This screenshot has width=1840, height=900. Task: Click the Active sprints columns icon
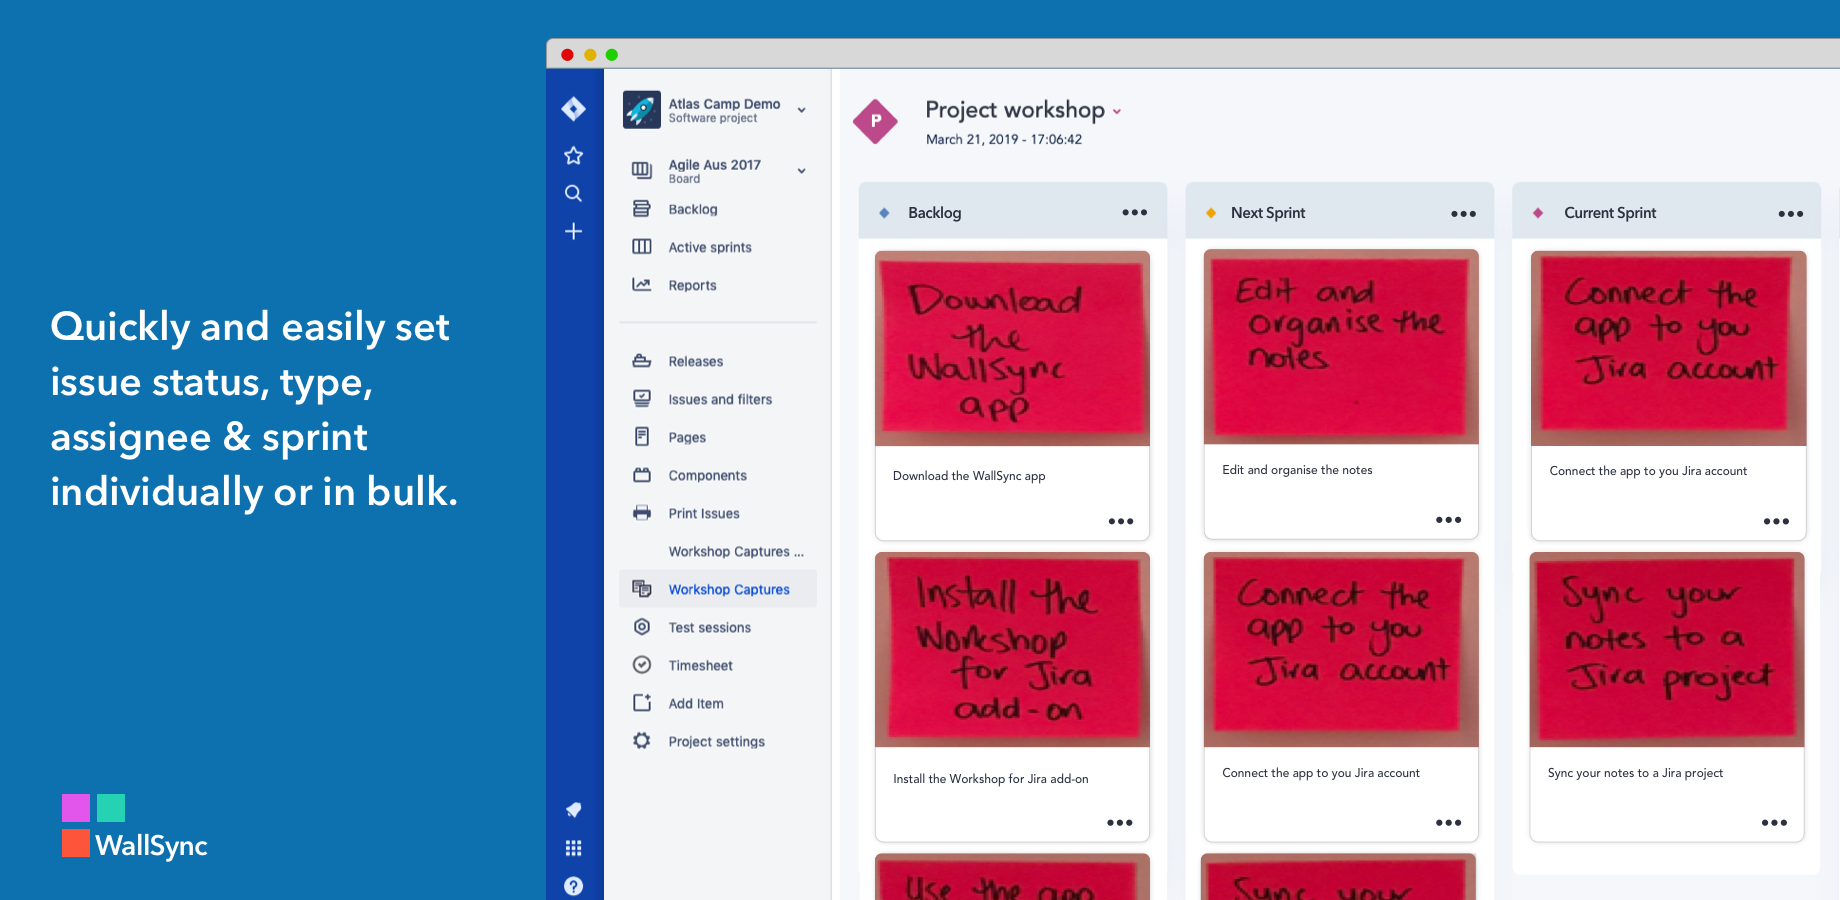click(x=642, y=247)
